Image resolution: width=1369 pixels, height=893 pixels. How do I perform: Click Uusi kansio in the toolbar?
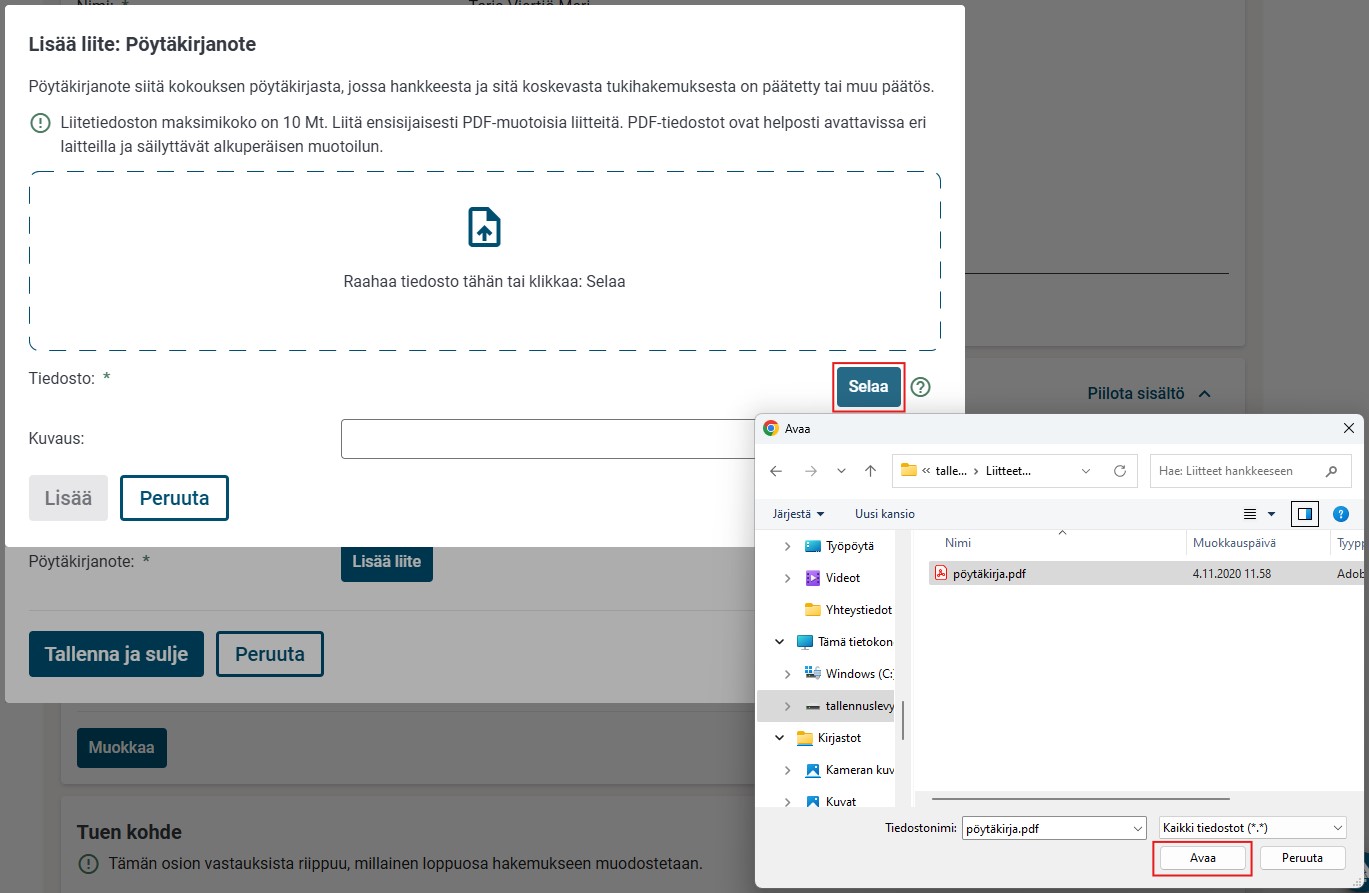[x=884, y=514]
